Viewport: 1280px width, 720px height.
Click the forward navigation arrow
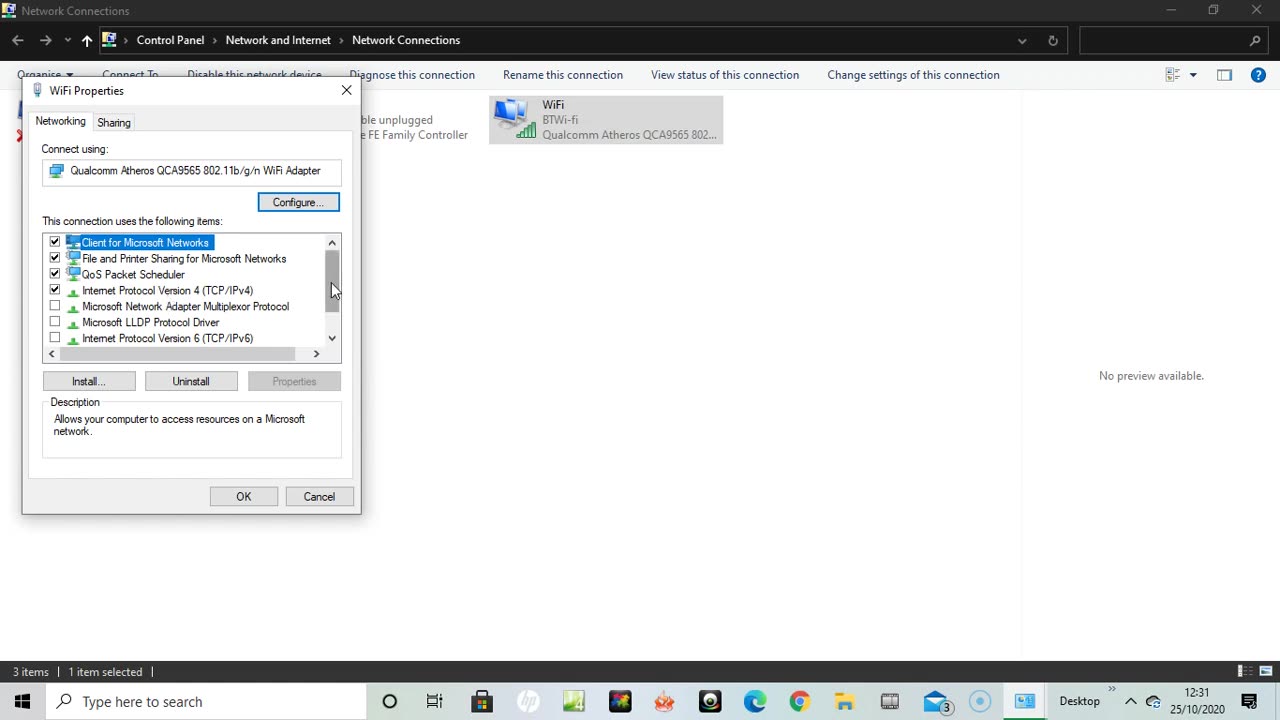pyautogui.click(x=45, y=41)
